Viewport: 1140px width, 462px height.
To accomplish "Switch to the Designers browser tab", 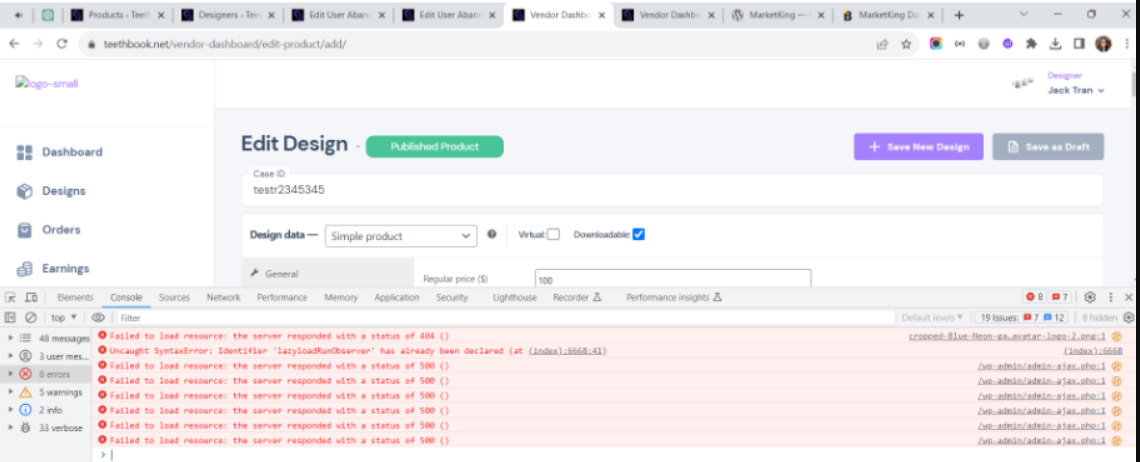I will [x=228, y=15].
